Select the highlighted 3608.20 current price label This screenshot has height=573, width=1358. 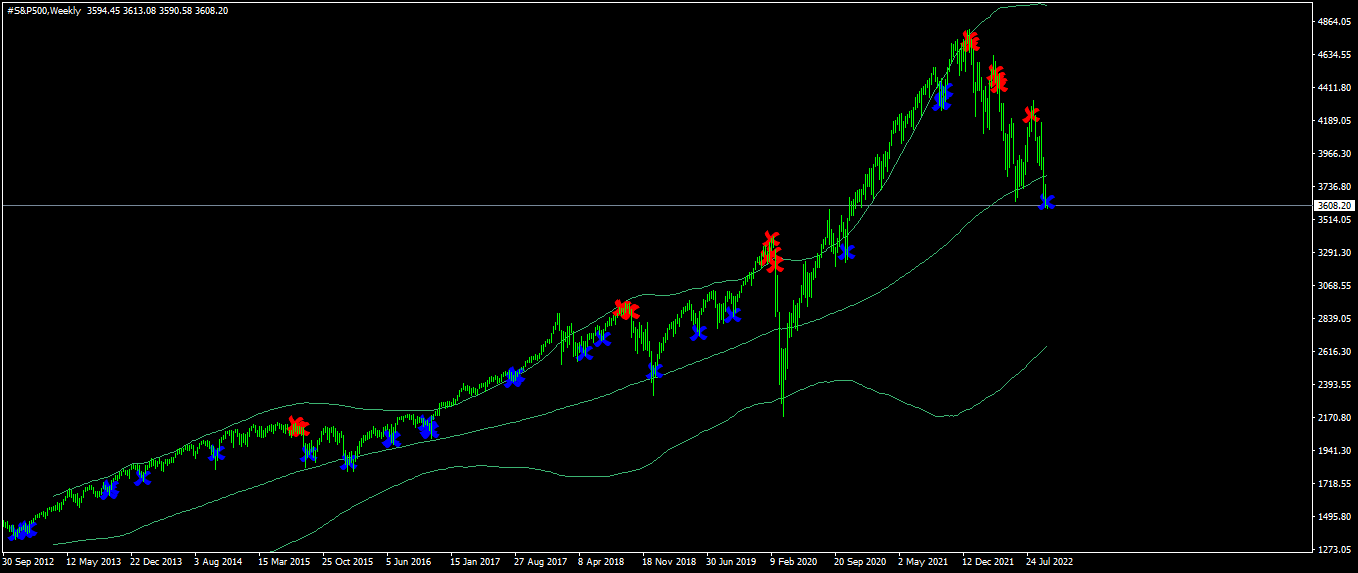pos(1333,205)
